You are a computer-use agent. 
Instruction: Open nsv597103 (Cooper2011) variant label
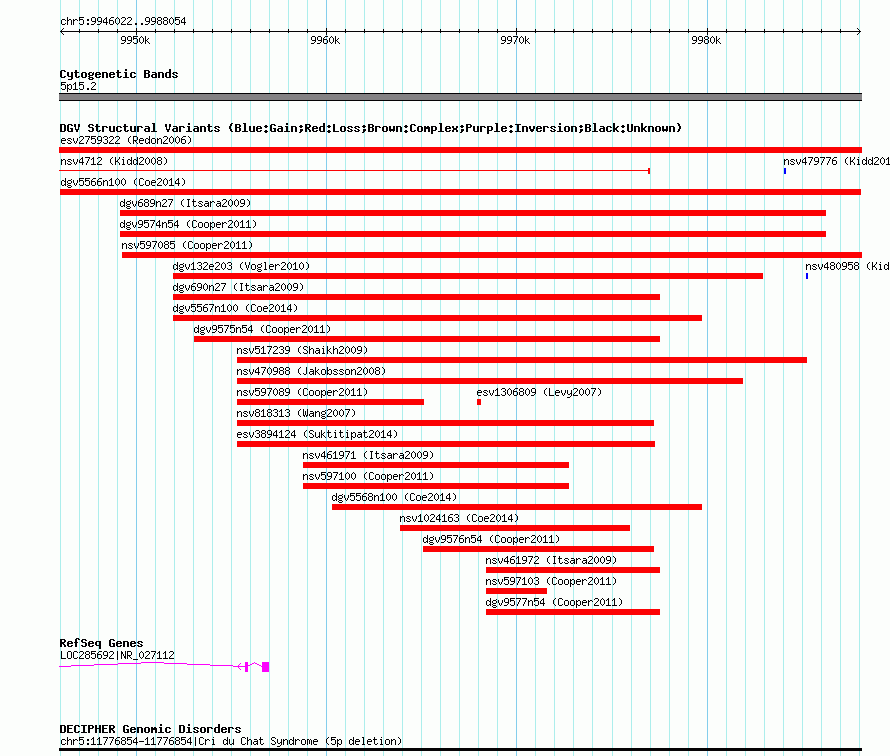551,581
